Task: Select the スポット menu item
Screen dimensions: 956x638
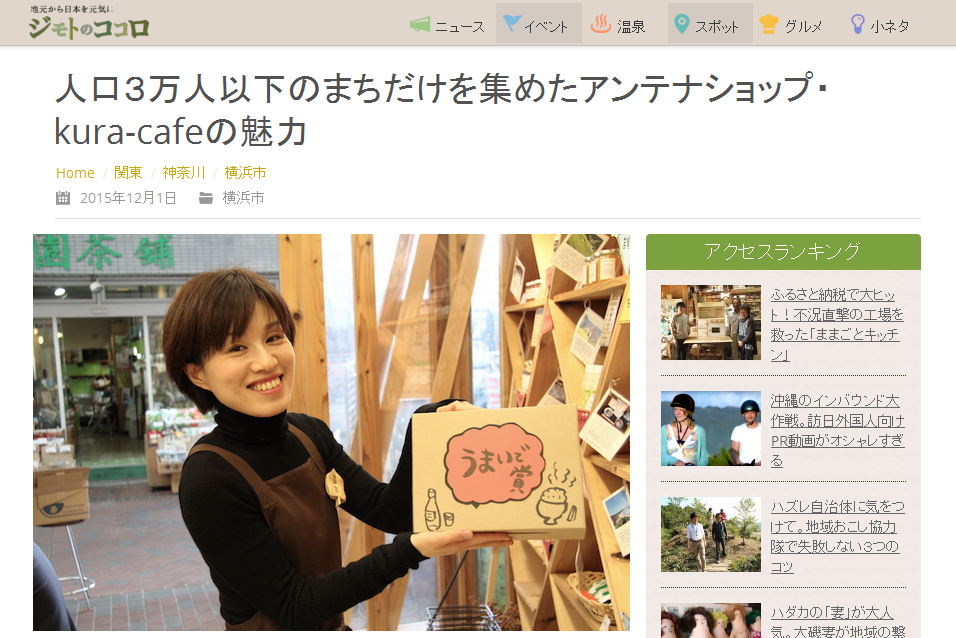Action: (710, 23)
